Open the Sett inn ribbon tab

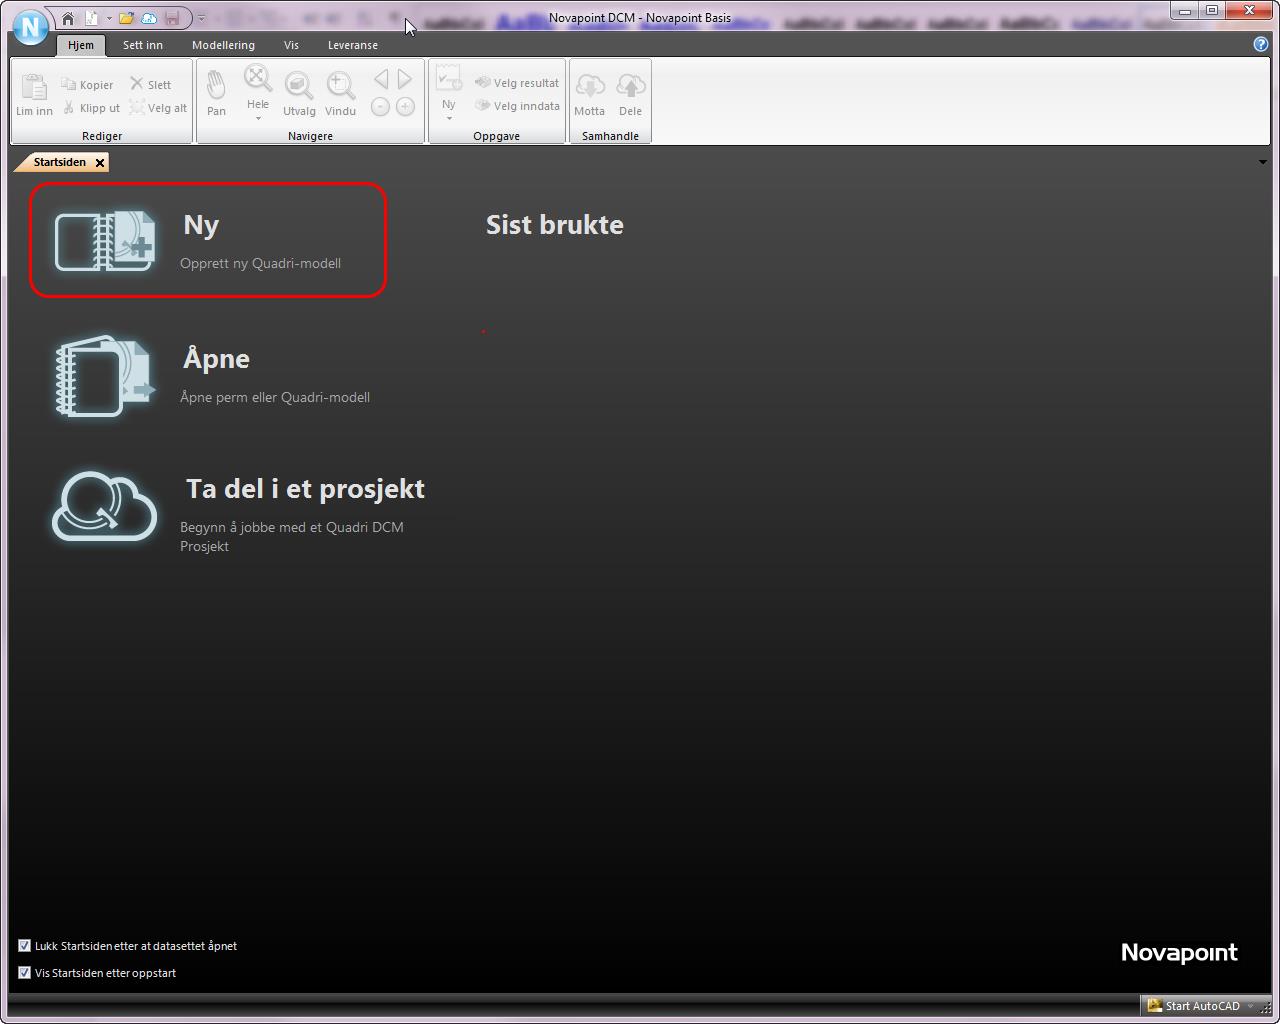(143, 45)
